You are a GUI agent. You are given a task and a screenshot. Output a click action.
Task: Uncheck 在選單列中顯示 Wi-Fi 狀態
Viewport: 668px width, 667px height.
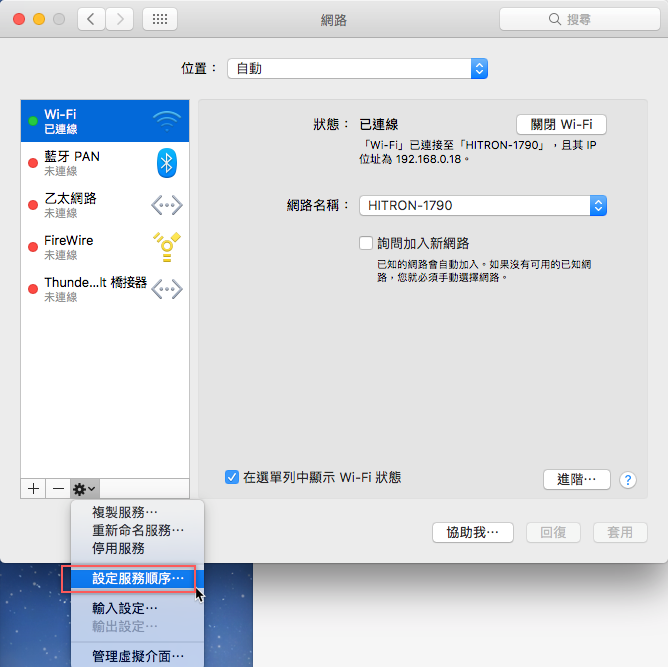[x=232, y=477]
